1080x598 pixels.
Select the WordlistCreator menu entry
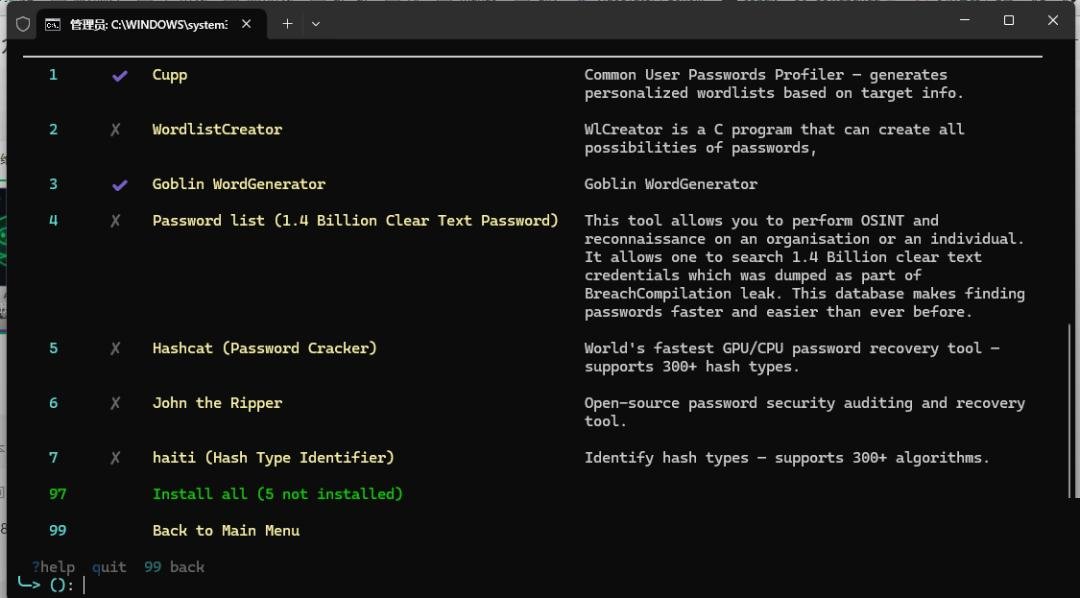tap(217, 130)
